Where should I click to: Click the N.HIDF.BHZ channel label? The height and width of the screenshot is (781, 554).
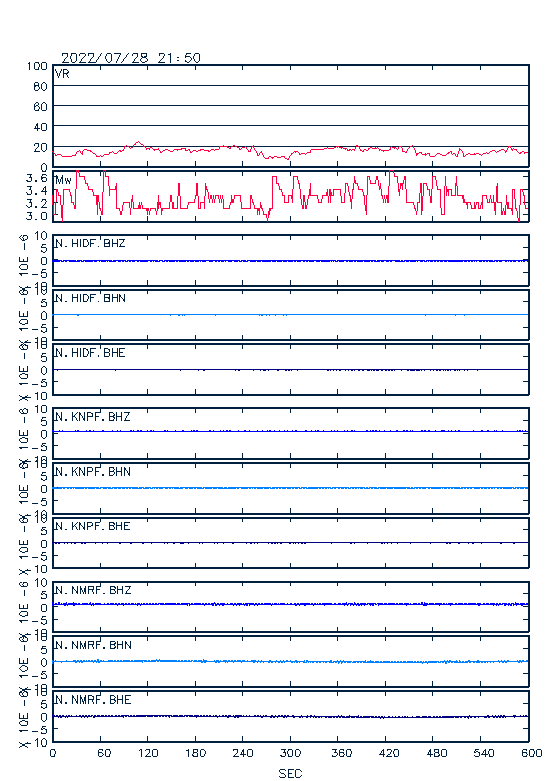point(90,244)
